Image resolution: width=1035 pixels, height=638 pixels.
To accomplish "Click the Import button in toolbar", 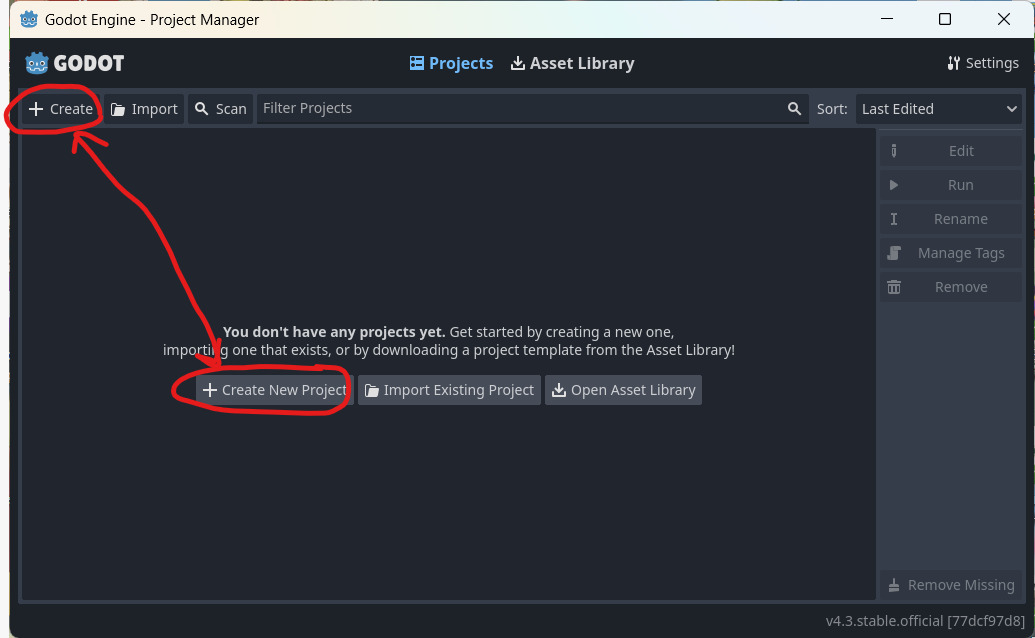I will [144, 109].
